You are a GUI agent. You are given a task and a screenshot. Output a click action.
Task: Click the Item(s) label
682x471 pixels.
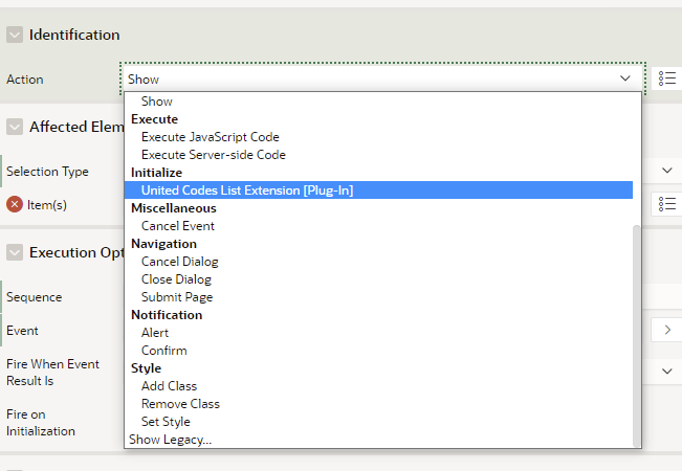pos(47,205)
